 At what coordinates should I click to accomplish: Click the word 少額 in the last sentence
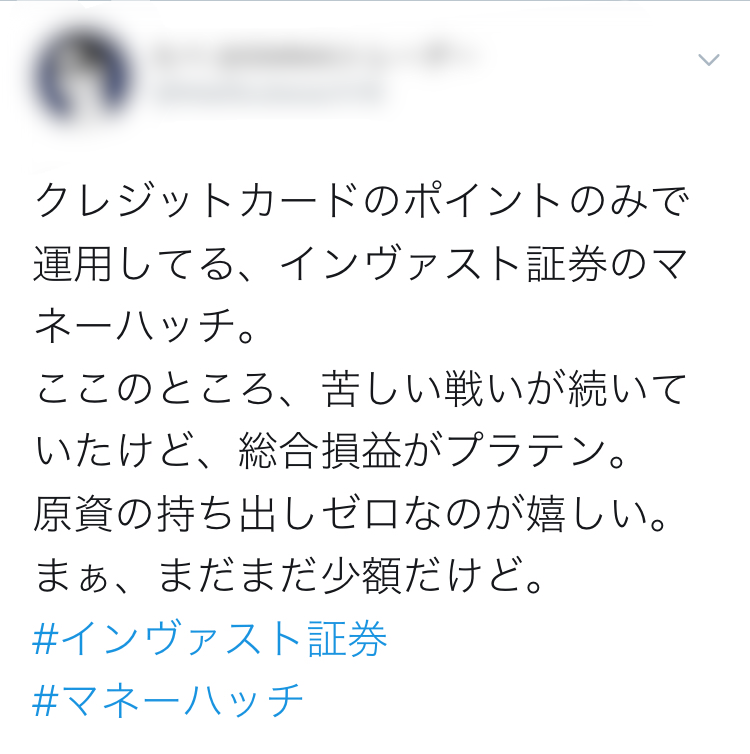coord(361,576)
